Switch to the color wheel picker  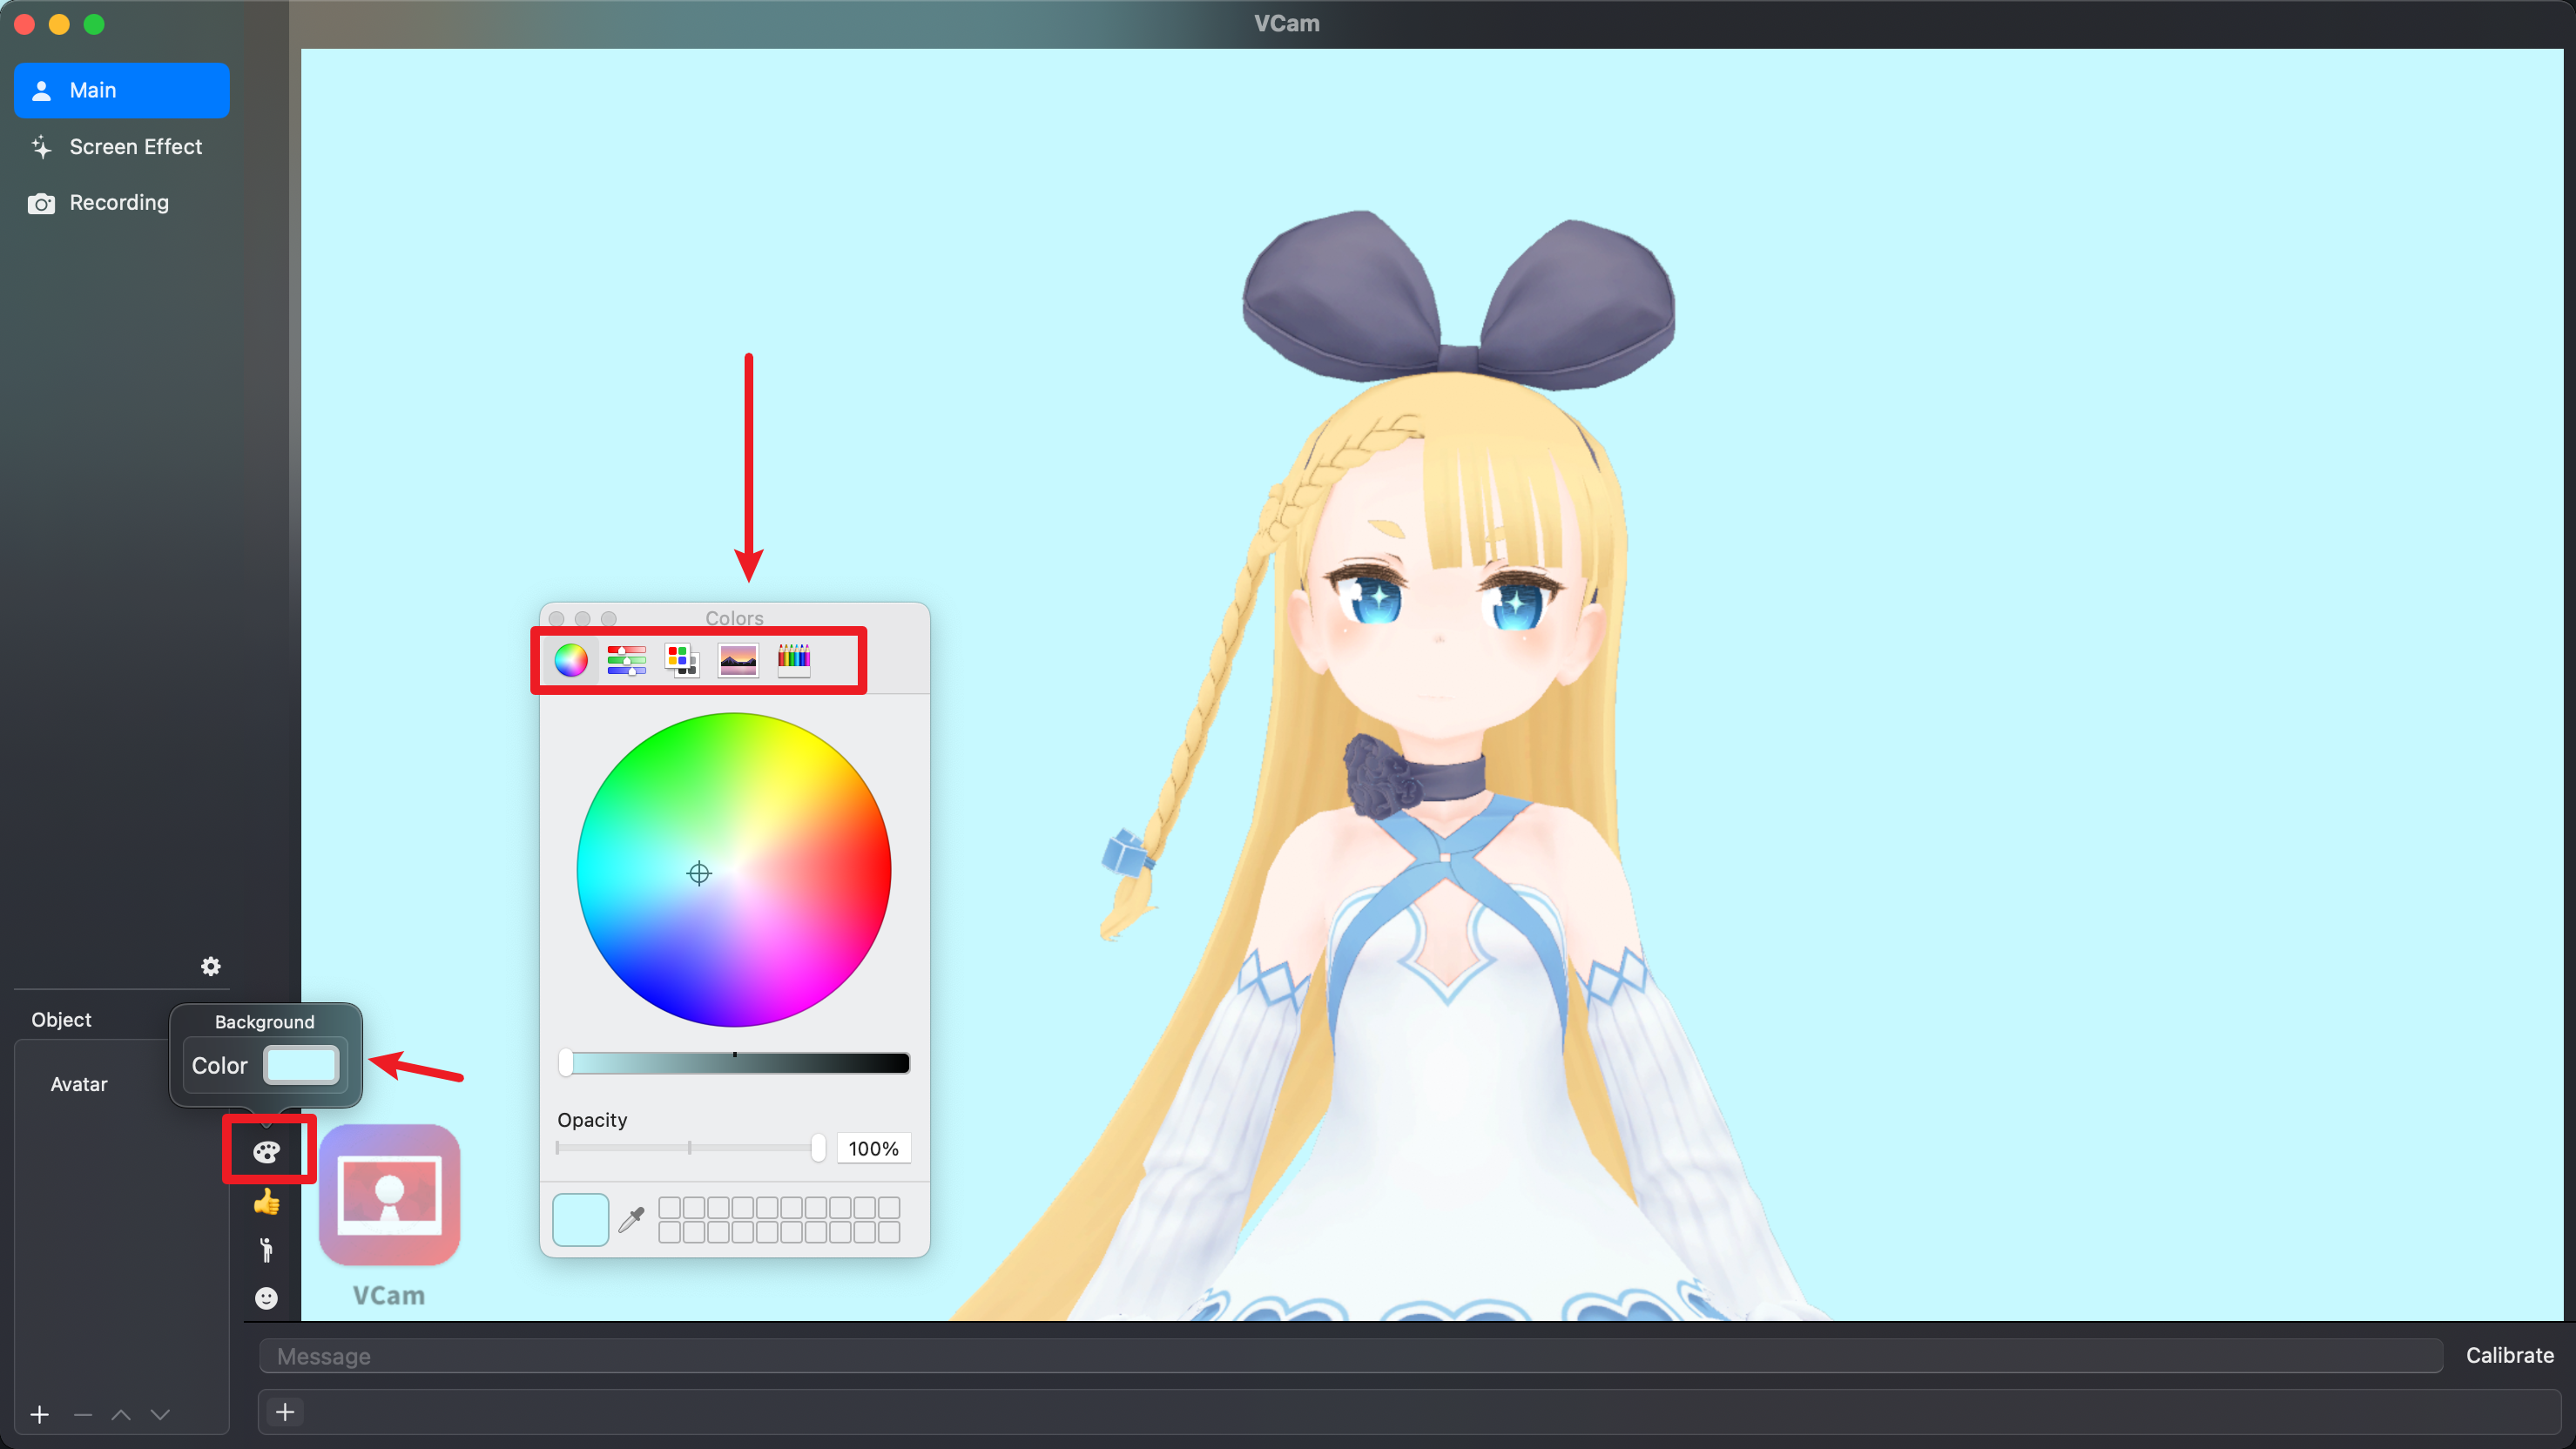(x=571, y=660)
